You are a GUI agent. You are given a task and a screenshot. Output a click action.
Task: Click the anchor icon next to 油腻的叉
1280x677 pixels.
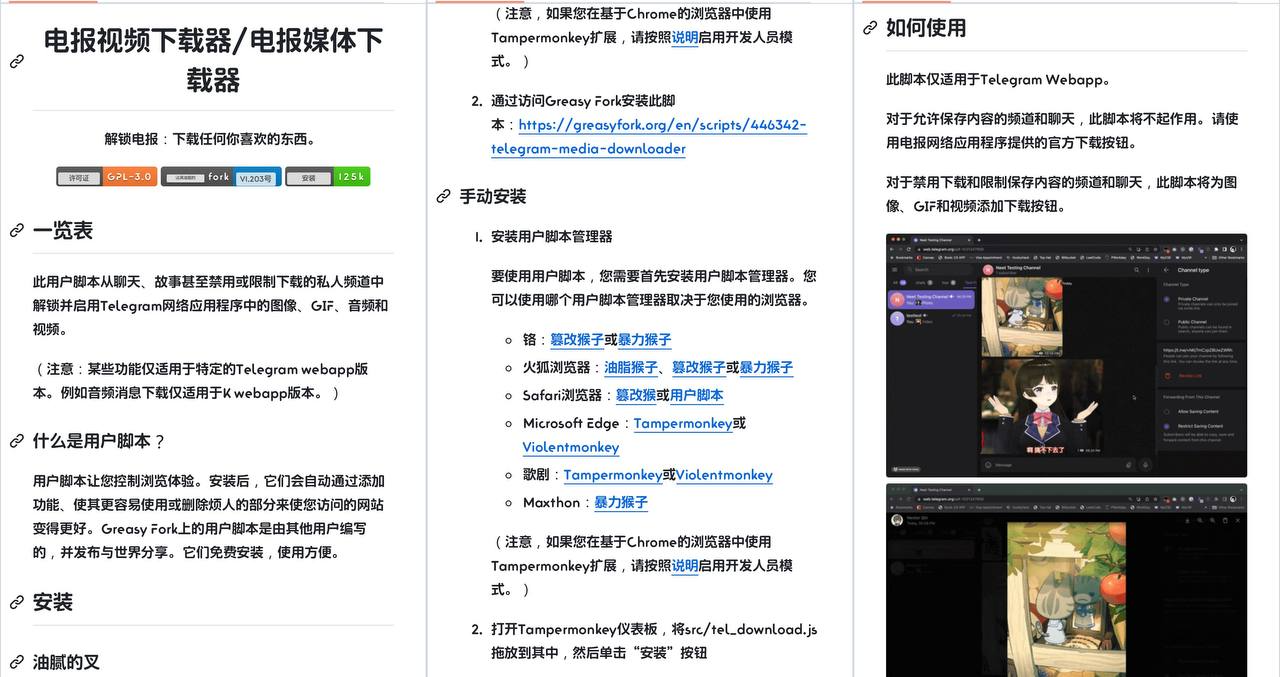tap(17, 662)
